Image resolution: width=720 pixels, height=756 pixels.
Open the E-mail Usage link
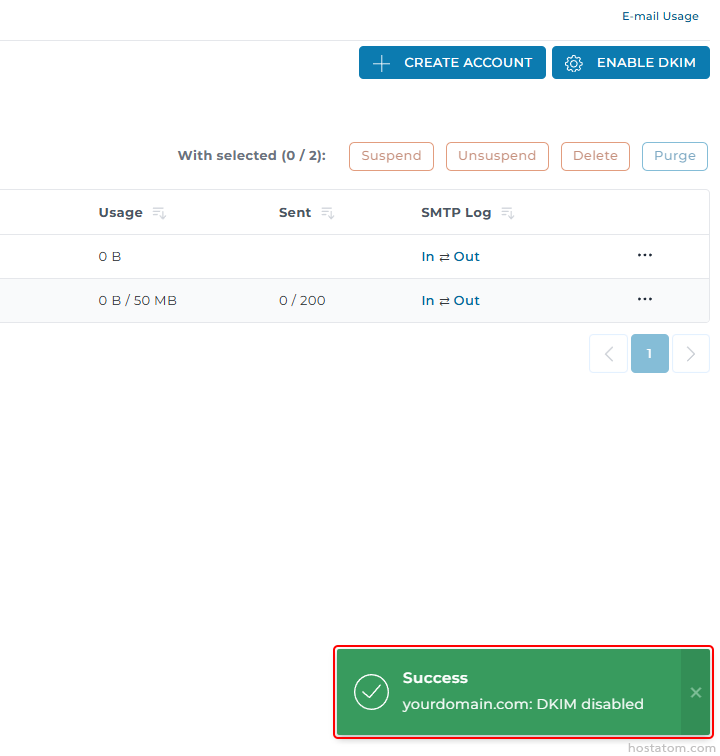pos(660,17)
